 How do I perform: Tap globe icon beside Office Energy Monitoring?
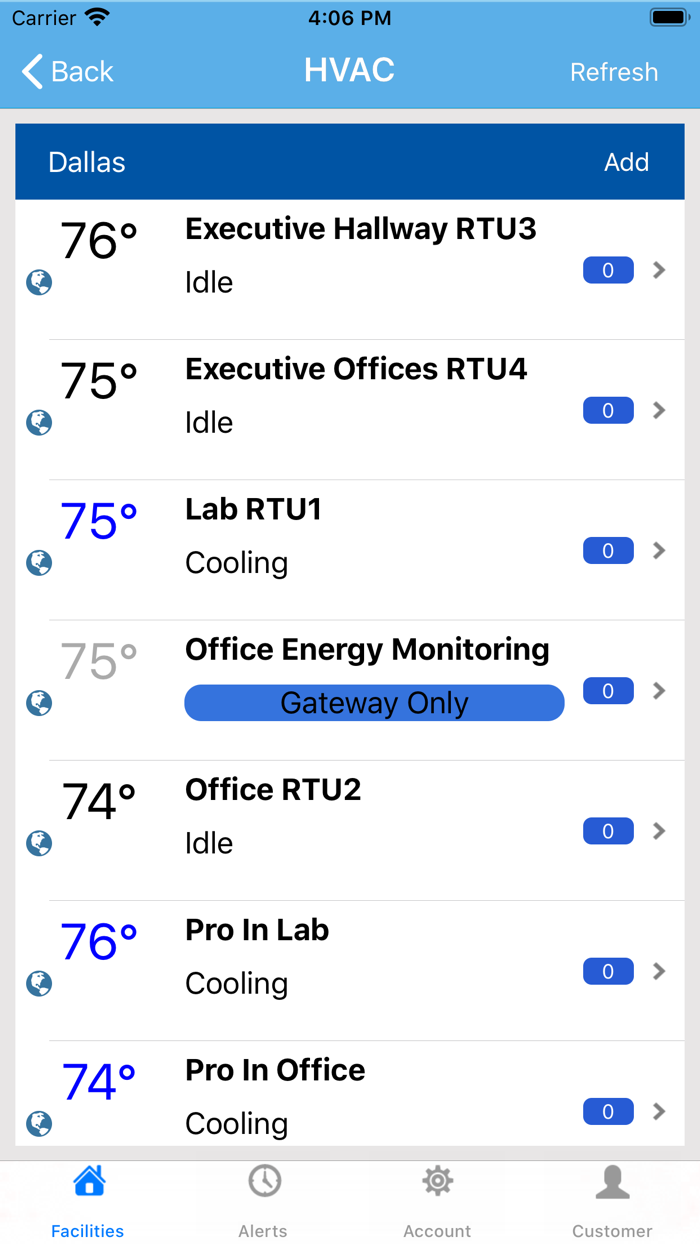(x=39, y=703)
